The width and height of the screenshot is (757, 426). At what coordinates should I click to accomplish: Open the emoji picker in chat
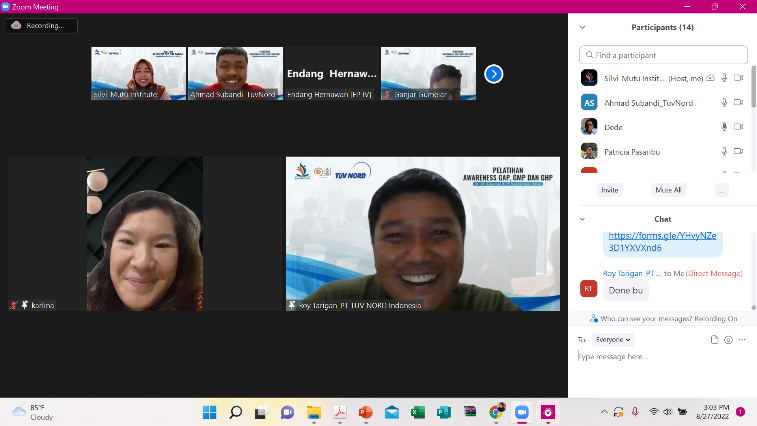[728, 340]
